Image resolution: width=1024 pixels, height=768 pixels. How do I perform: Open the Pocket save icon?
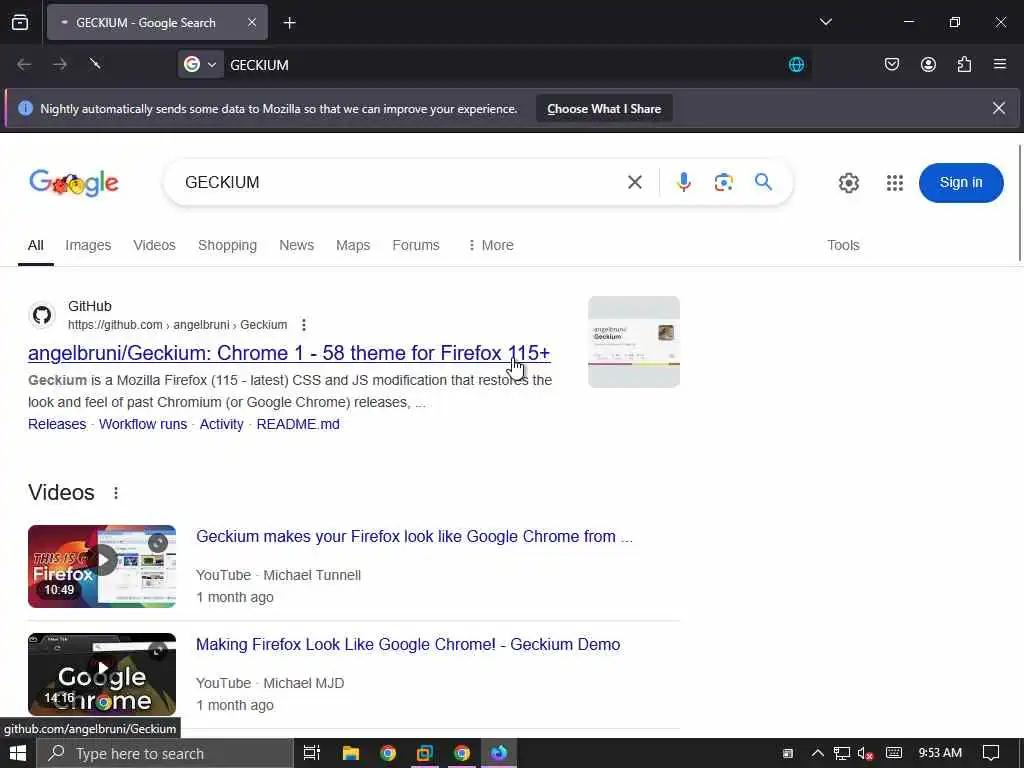coord(891,64)
